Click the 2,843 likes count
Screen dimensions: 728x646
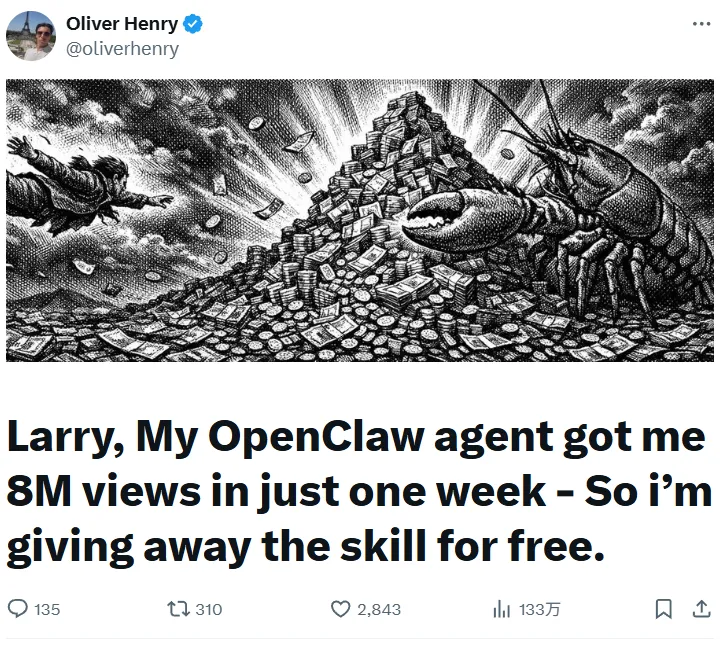[379, 609]
